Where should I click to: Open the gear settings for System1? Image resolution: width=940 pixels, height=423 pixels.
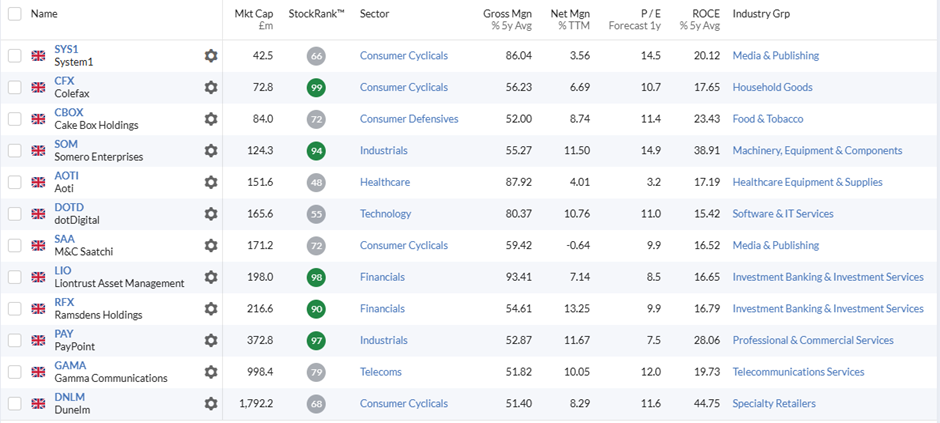210,56
